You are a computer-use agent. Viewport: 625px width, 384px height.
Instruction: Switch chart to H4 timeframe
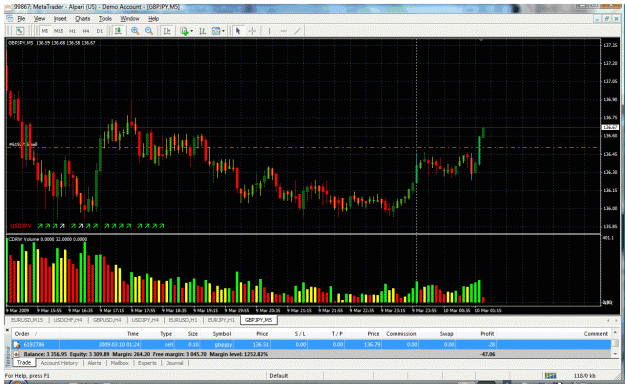click(86, 31)
